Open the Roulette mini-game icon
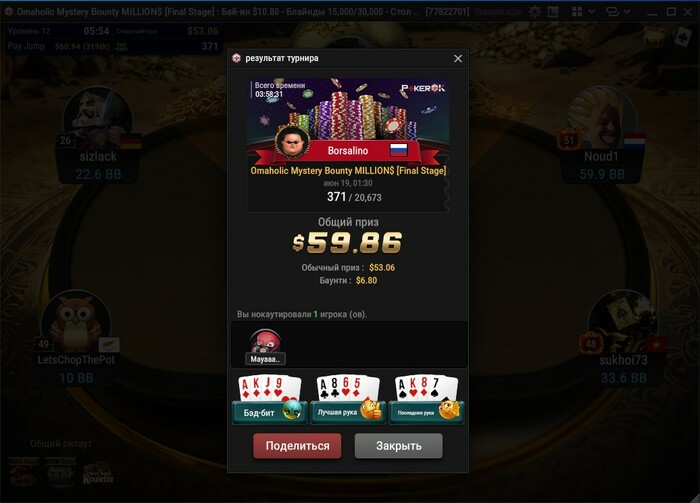The width and height of the screenshot is (700, 503). [x=98, y=474]
